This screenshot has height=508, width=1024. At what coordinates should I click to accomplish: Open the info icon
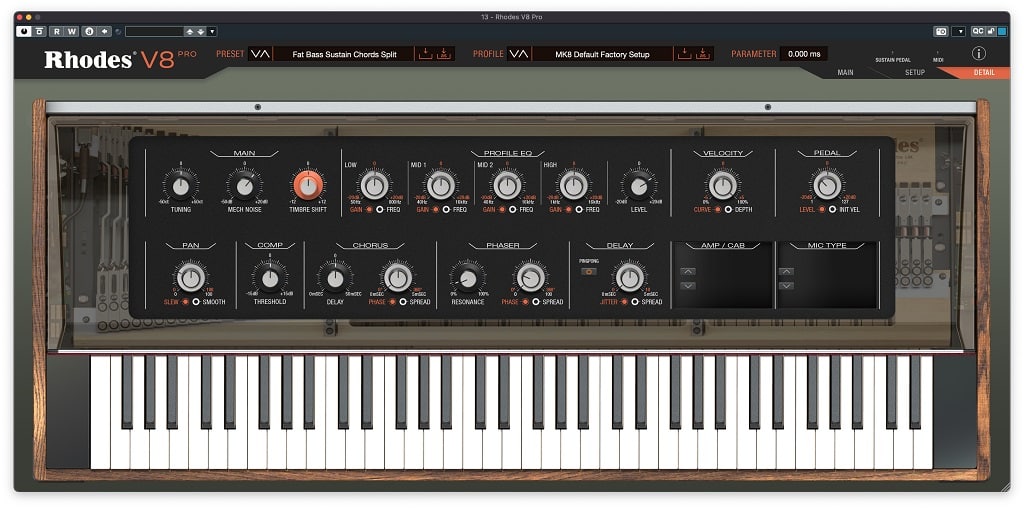tap(978, 54)
